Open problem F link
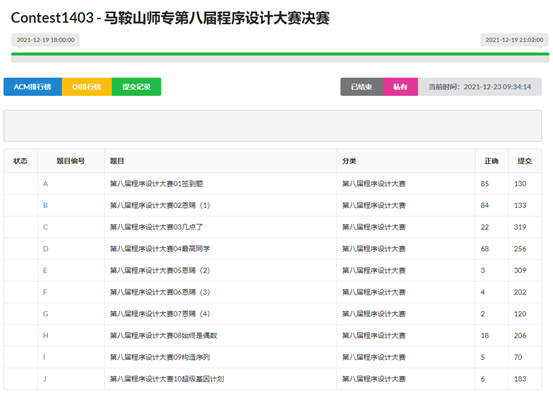The width and height of the screenshot is (553, 399). (45, 292)
